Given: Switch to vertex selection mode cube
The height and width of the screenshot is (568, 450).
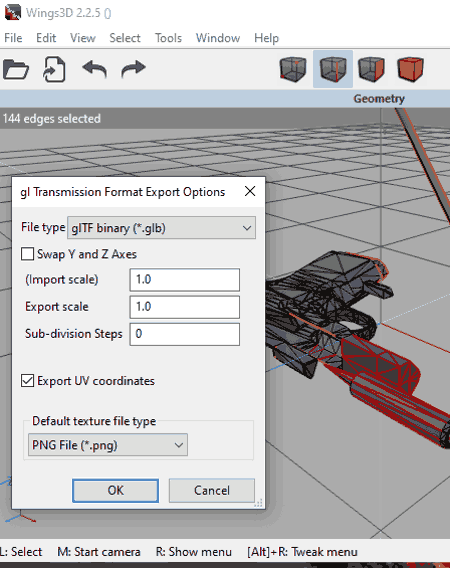Looking at the screenshot, I should point(293,69).
